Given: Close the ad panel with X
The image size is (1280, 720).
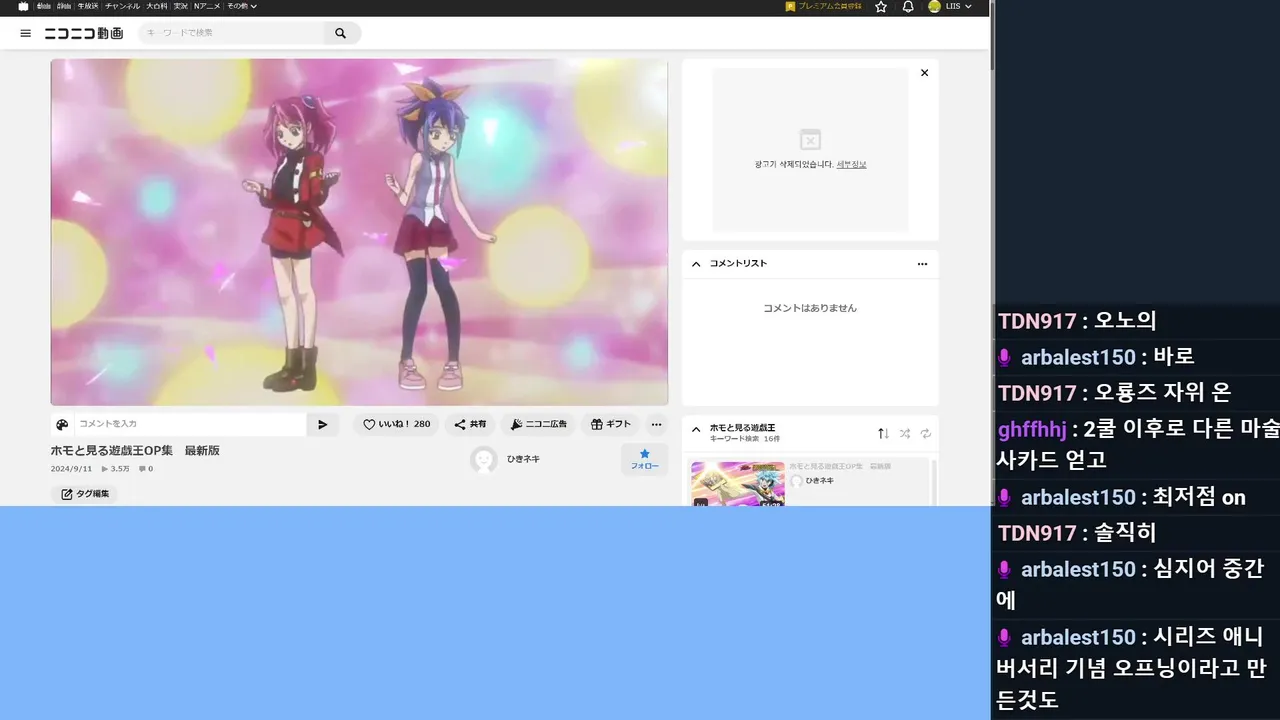Looking at the screenshot, I should pos(924,73).
